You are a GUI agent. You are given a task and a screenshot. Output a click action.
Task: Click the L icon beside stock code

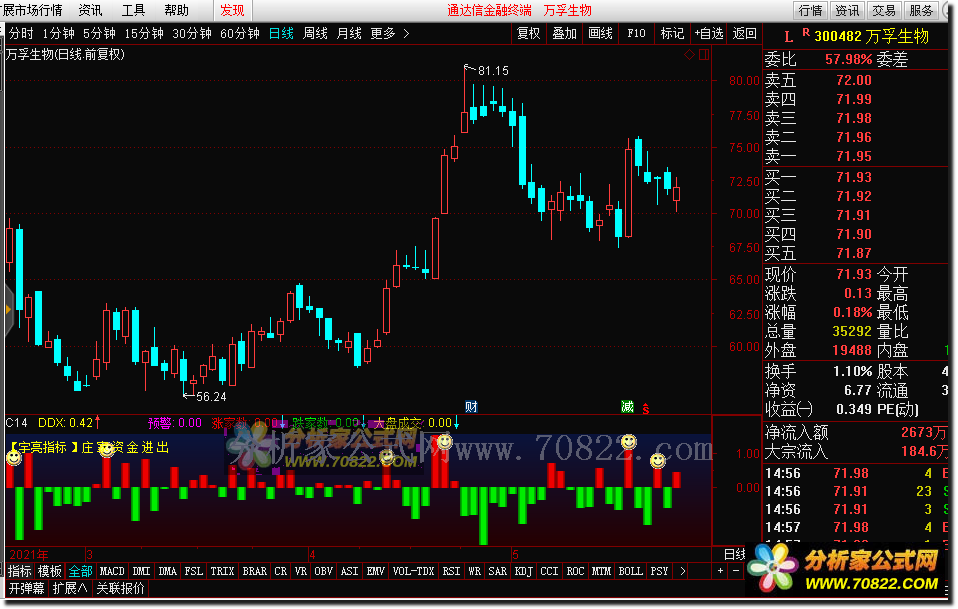(789, 37)
